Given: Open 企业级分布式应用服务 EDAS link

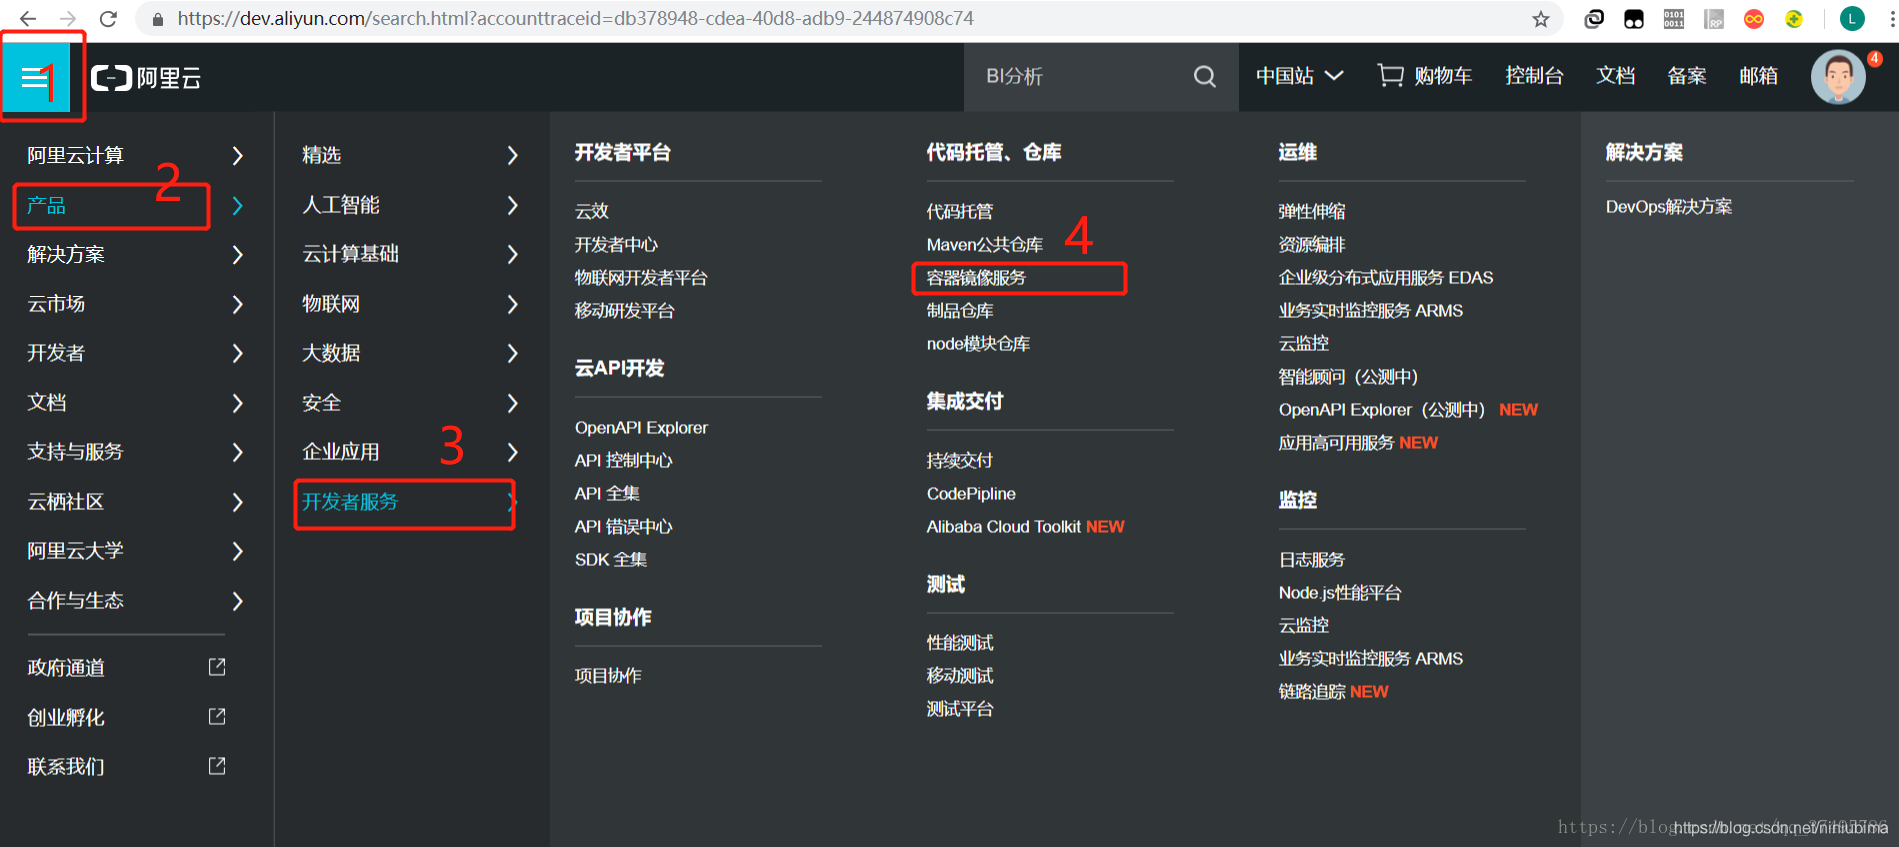Looking at the screenshot, I should pos(1385,278).
